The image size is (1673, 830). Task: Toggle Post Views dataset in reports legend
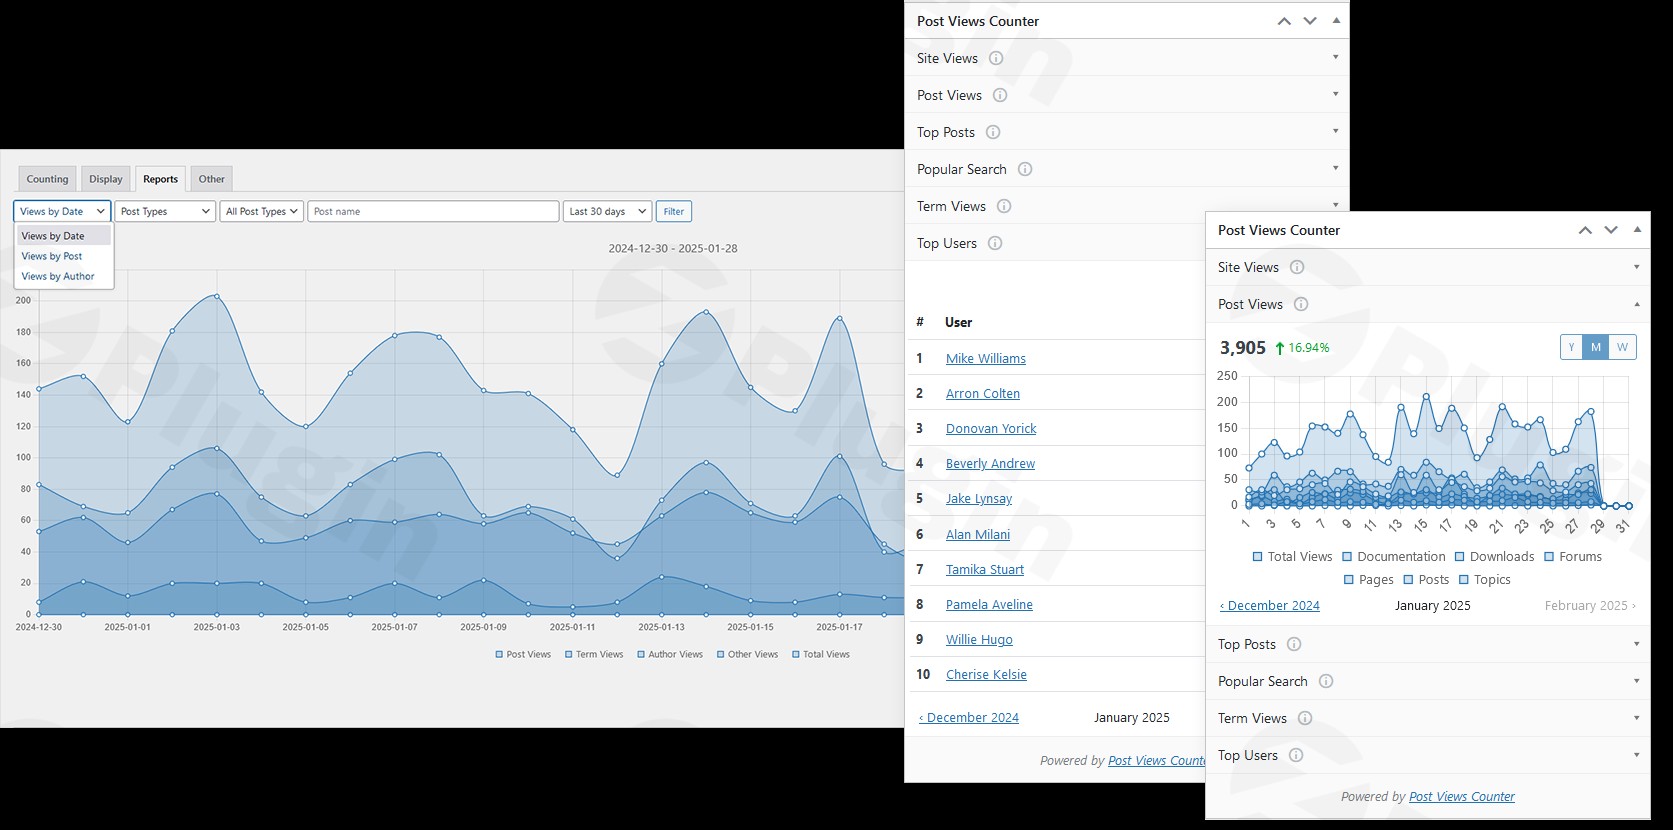point(523,654)
